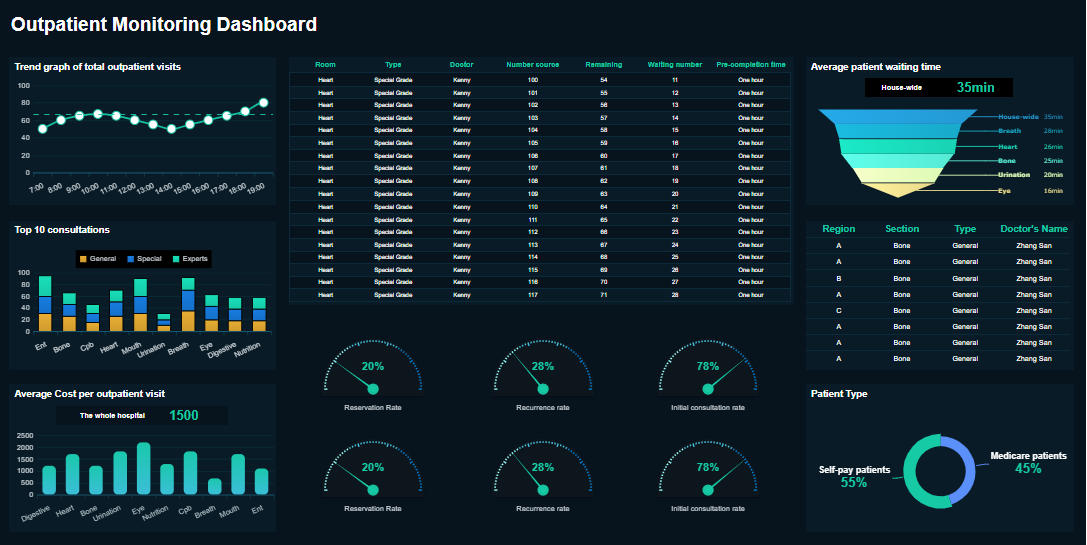The width and height of the screenshot is (1087, 545).
Task: Click the 'Number source' column header
Action: pyautogui.click(x=532, y=64)
